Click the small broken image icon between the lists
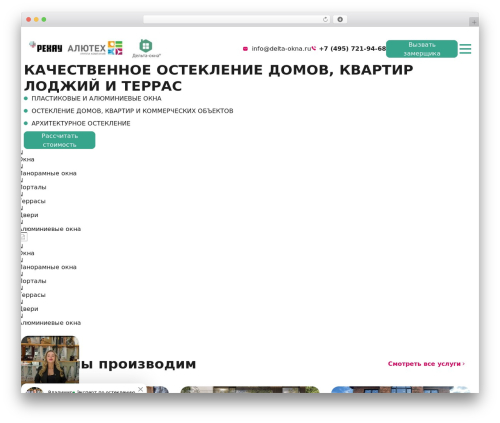500x423 pixels. pyautogui.click(x=24, y=237)
